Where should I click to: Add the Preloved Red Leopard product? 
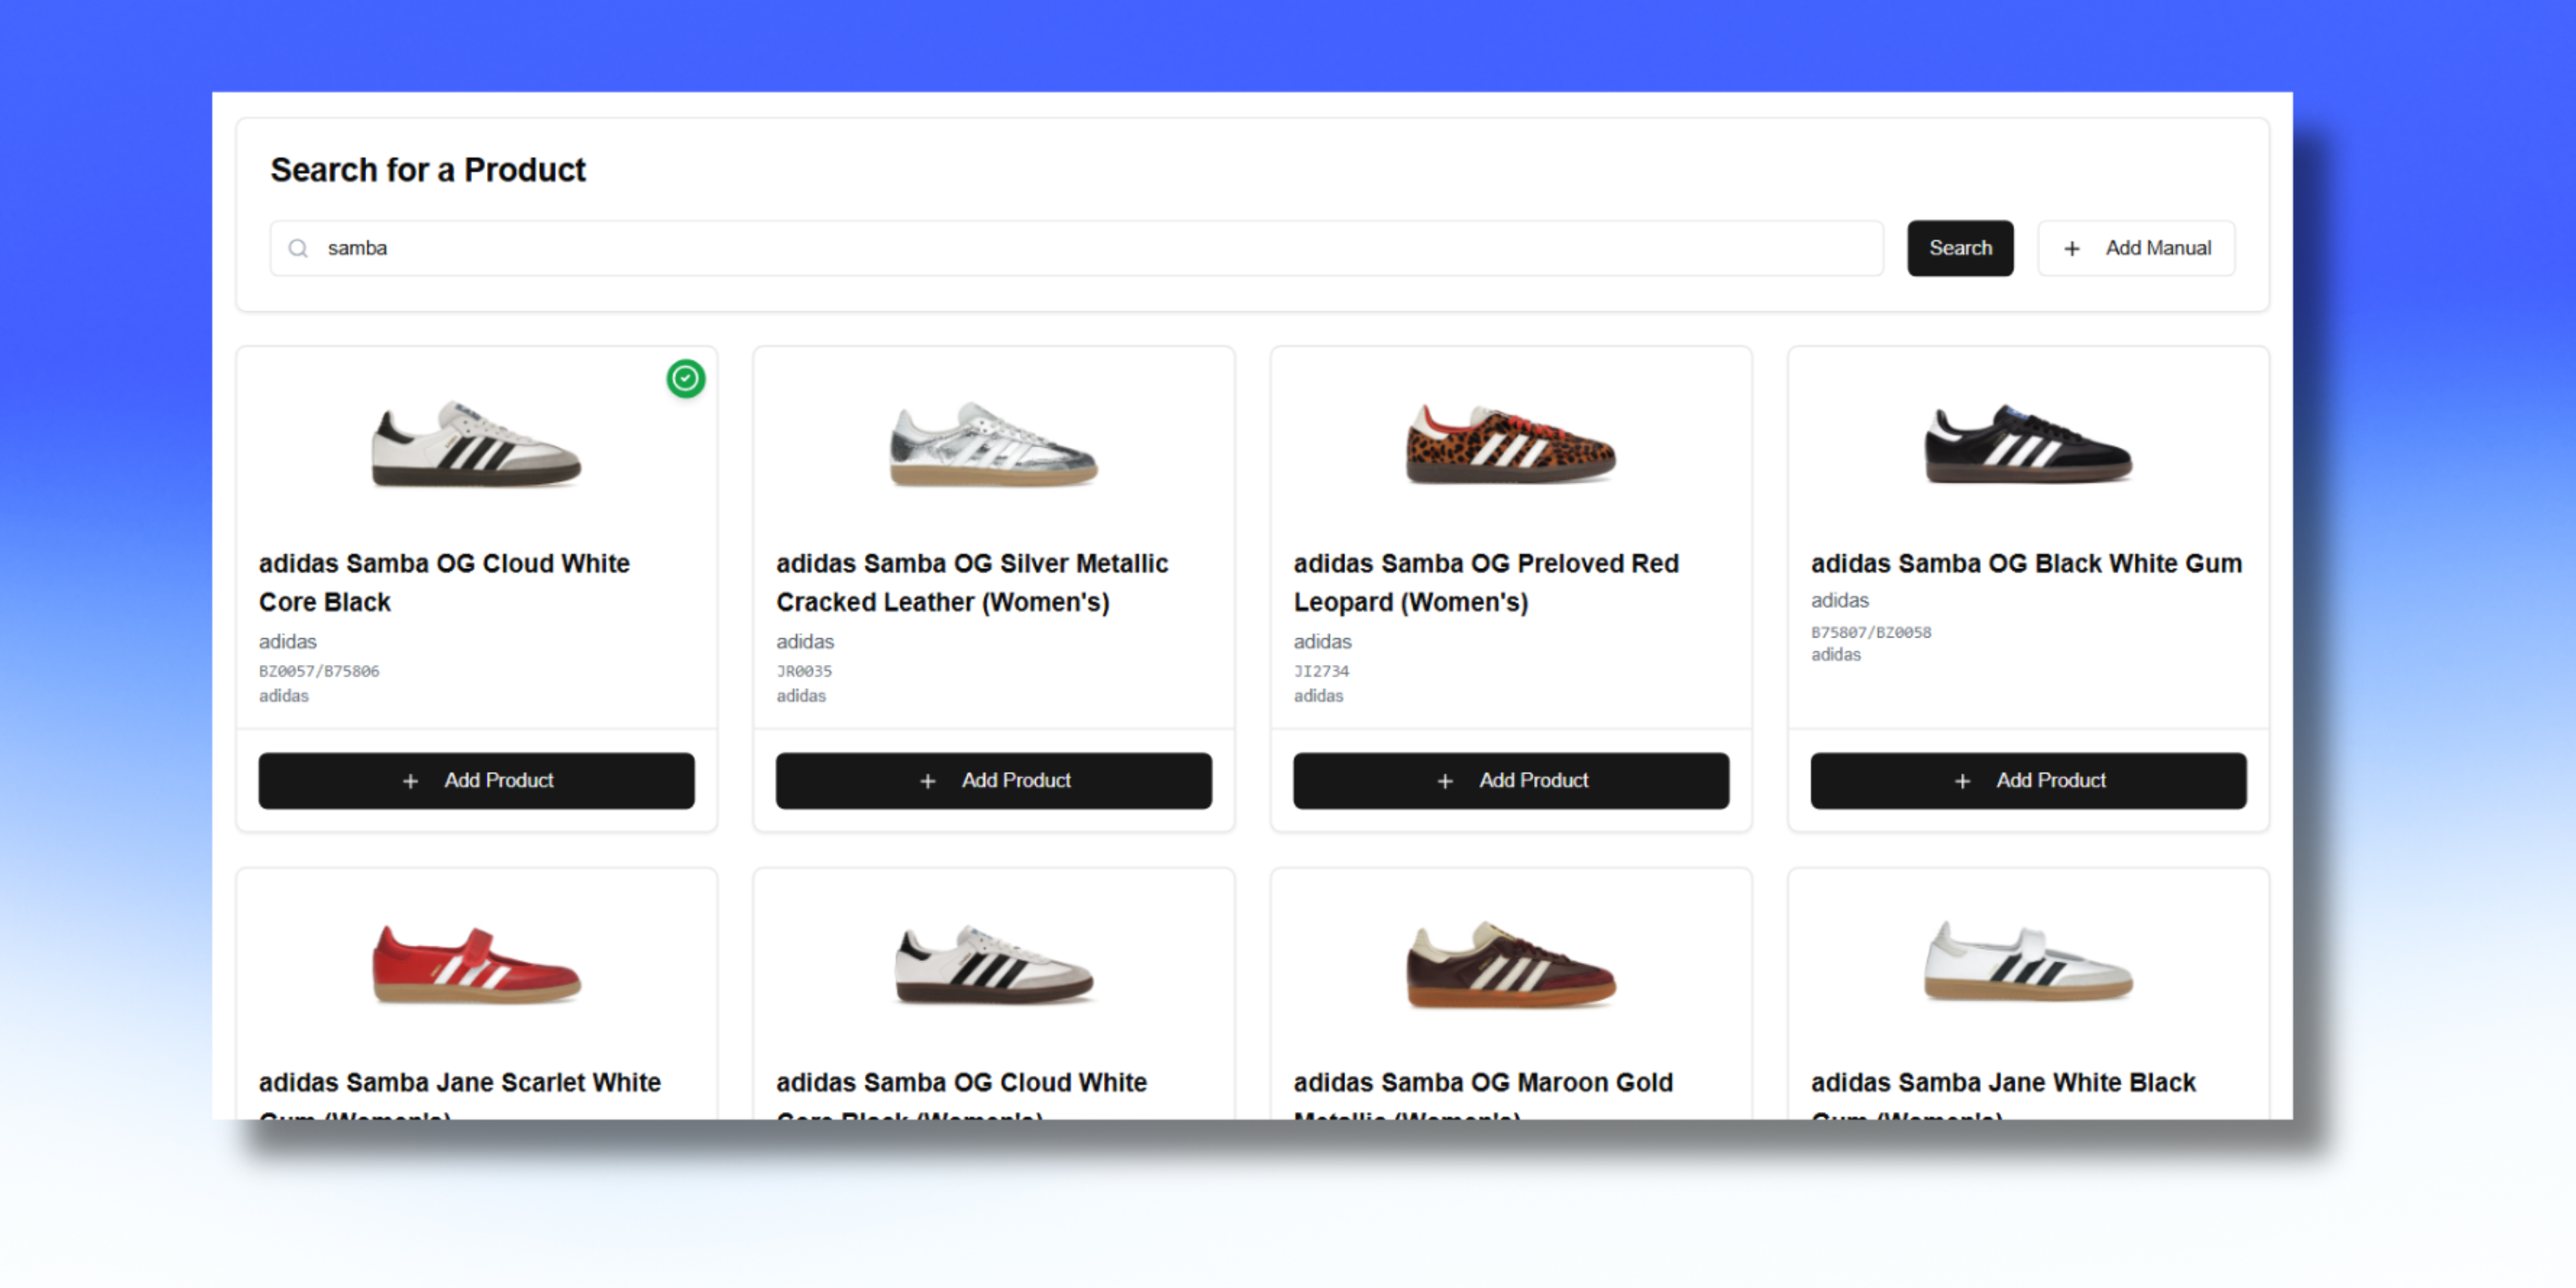(1511, 780)
